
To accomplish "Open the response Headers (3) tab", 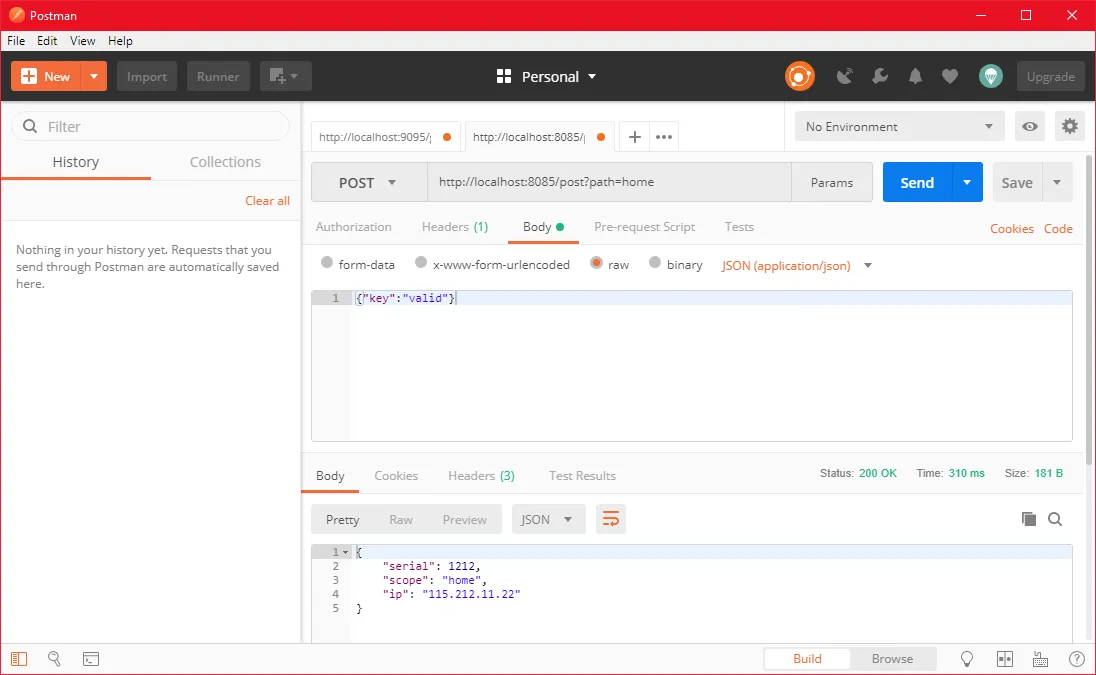I will (481, 476).
